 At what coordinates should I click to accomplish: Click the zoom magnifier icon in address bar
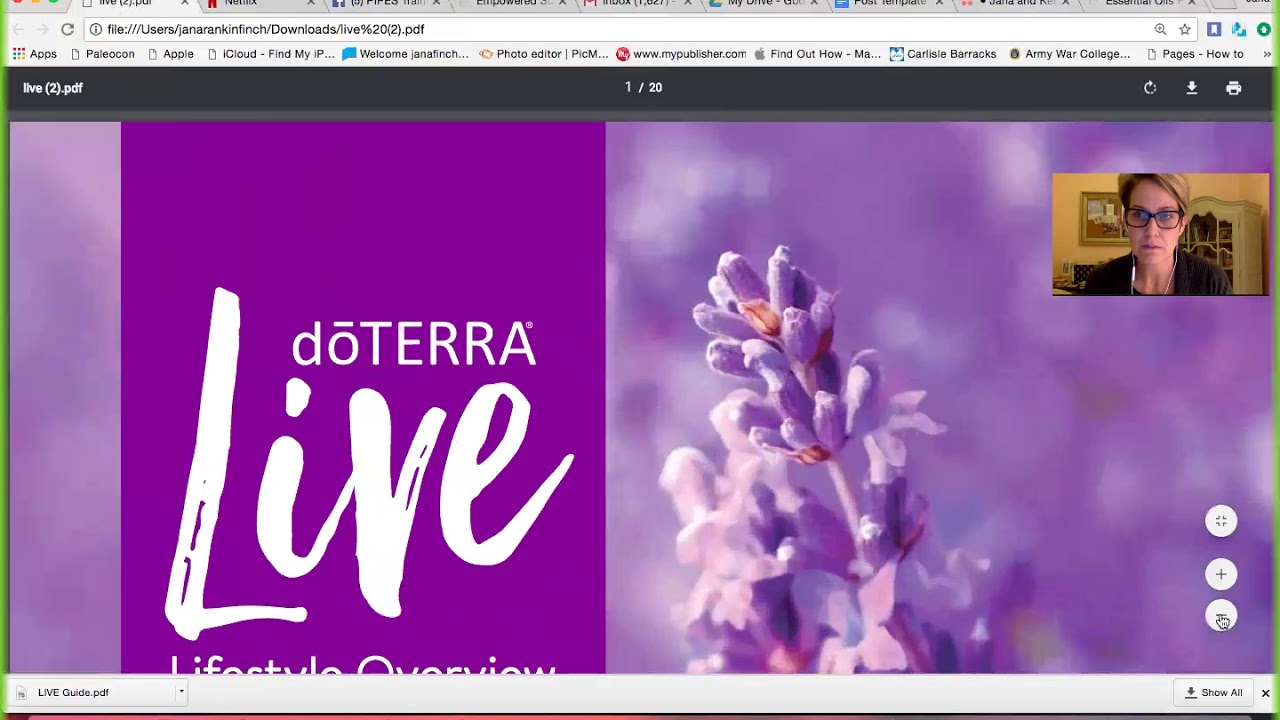[1160, 29]
